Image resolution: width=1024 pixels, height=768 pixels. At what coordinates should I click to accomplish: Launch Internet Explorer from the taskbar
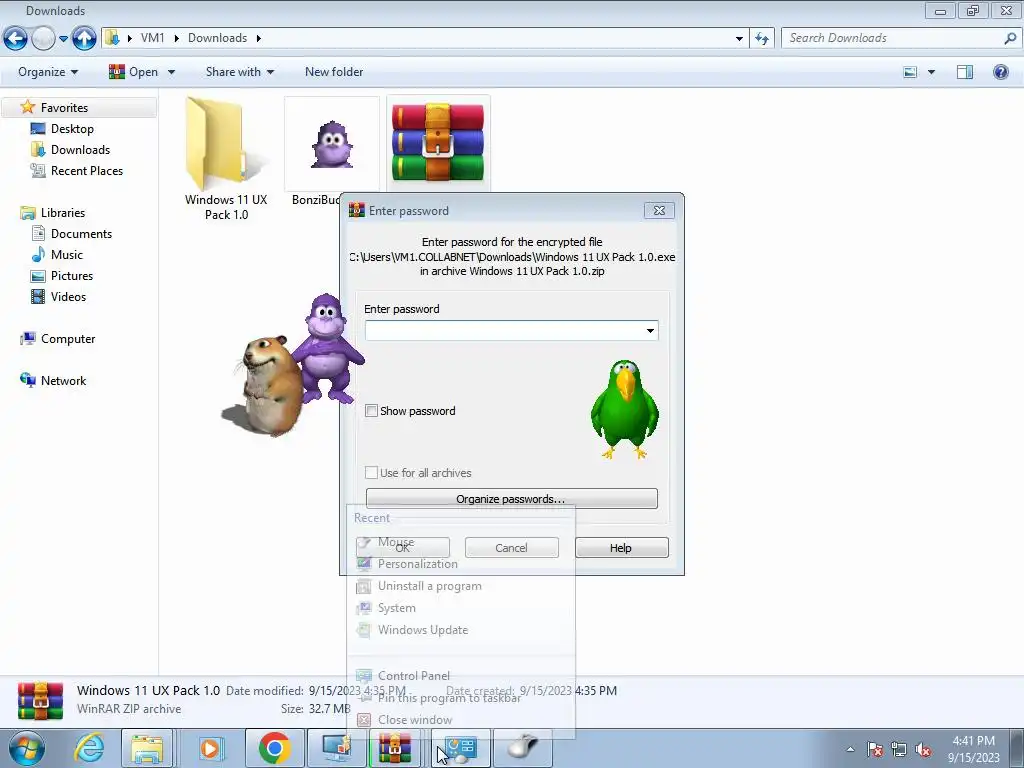point(89,748)
